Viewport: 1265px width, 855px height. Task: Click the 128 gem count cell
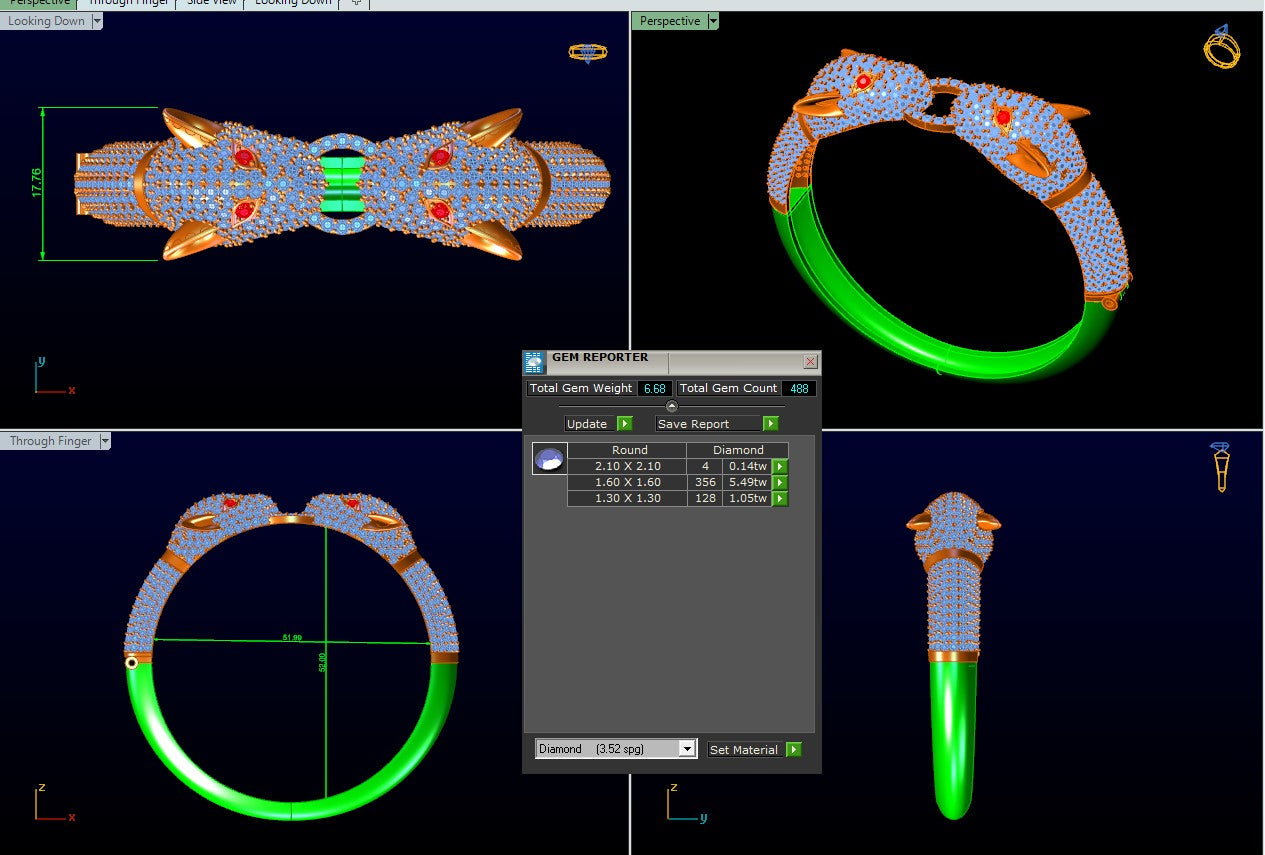pyautogui.click(x=706, y=498)
